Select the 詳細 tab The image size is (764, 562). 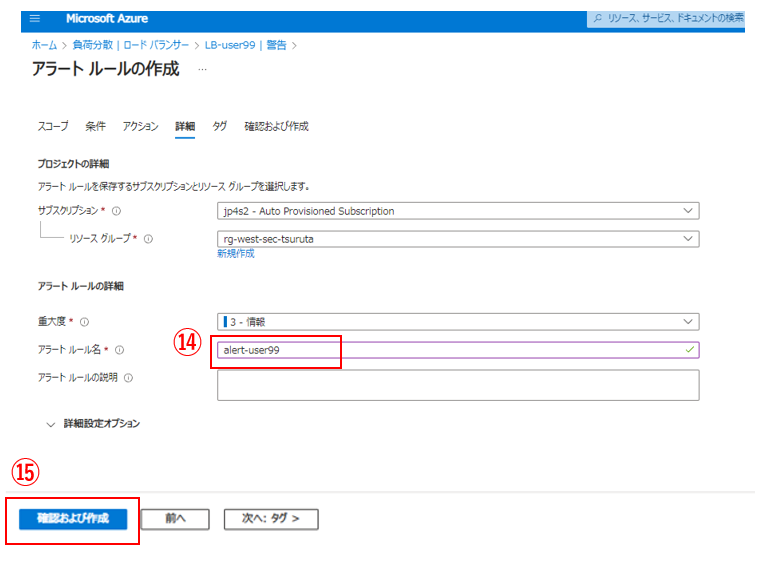185,126
